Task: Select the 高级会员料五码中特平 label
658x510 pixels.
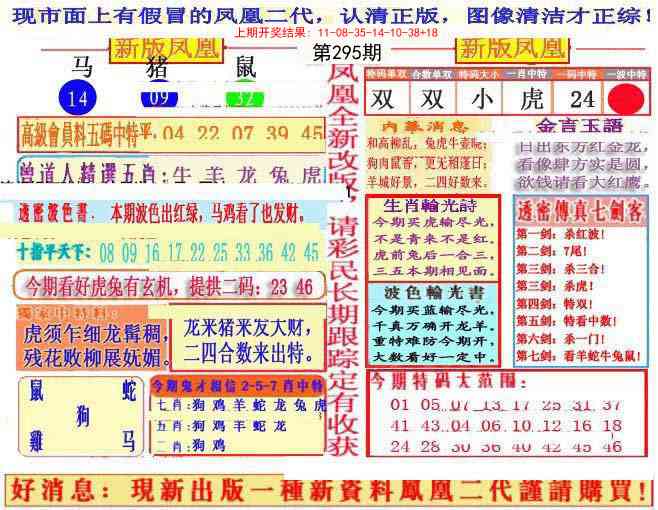Action: tap(85, 133)
